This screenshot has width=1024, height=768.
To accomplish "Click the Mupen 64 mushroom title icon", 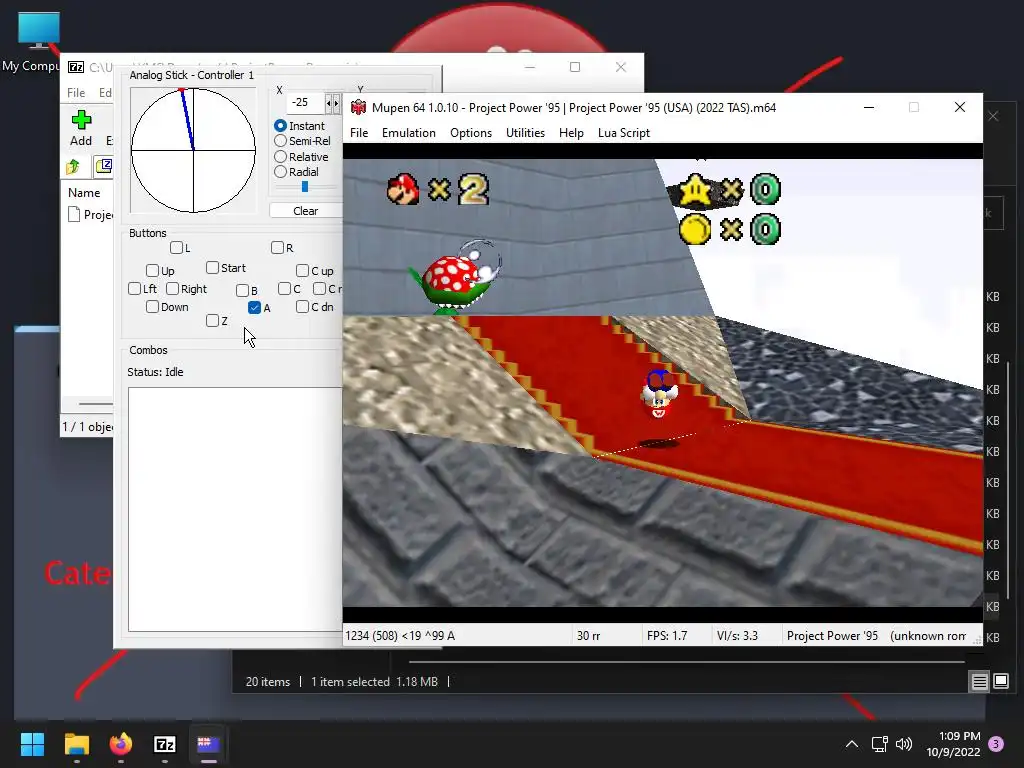I will click(359, 107).
